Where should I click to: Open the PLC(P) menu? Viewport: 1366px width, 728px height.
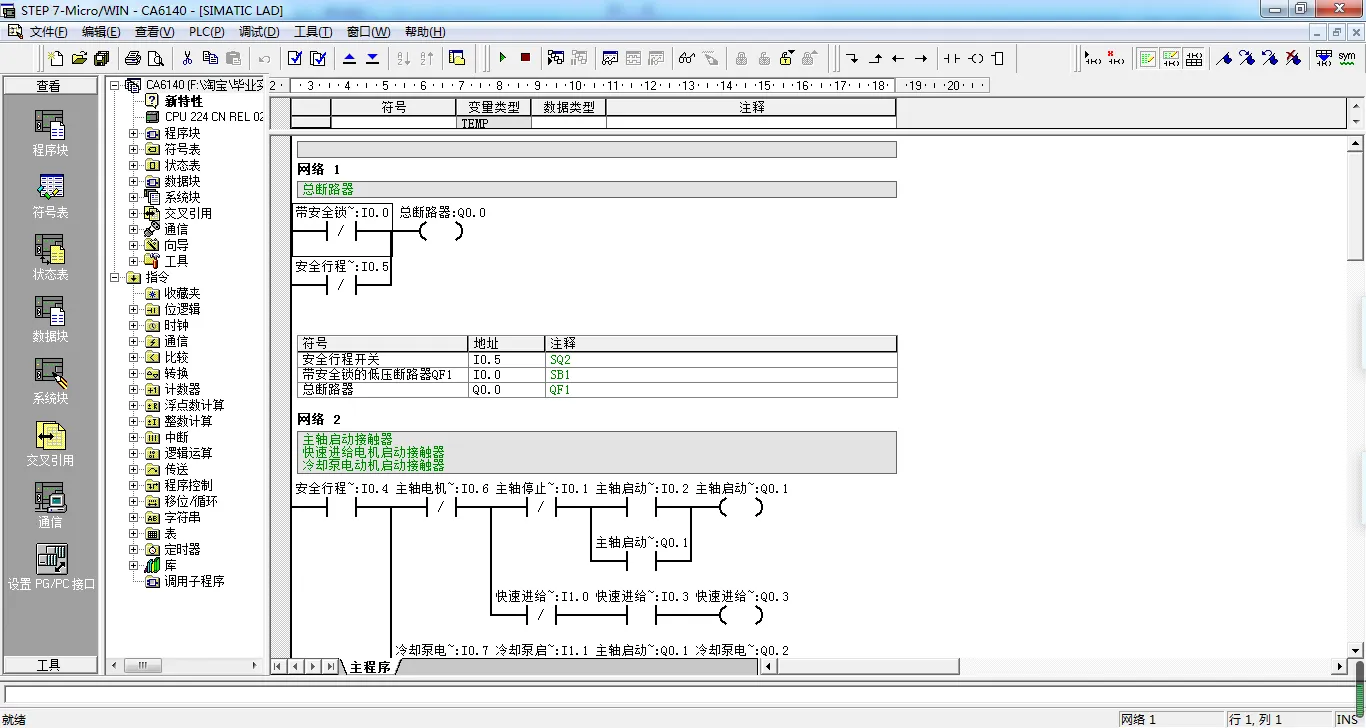click(207, 32)
